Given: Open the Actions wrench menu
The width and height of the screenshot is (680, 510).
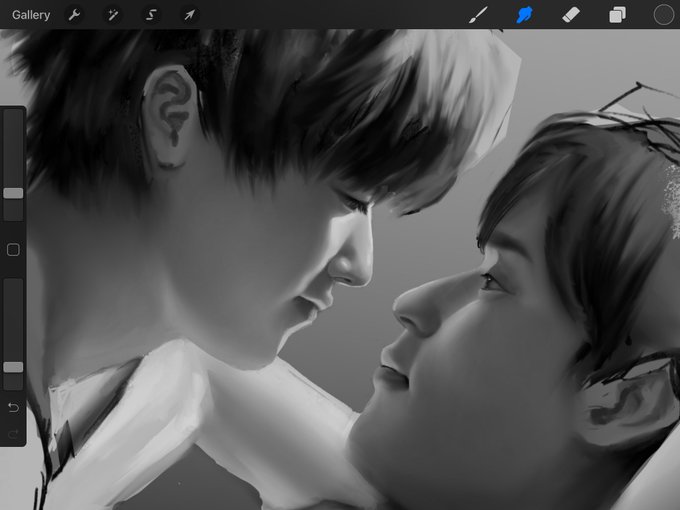Looking at the screenshot, I should click(x=74, y=15).
